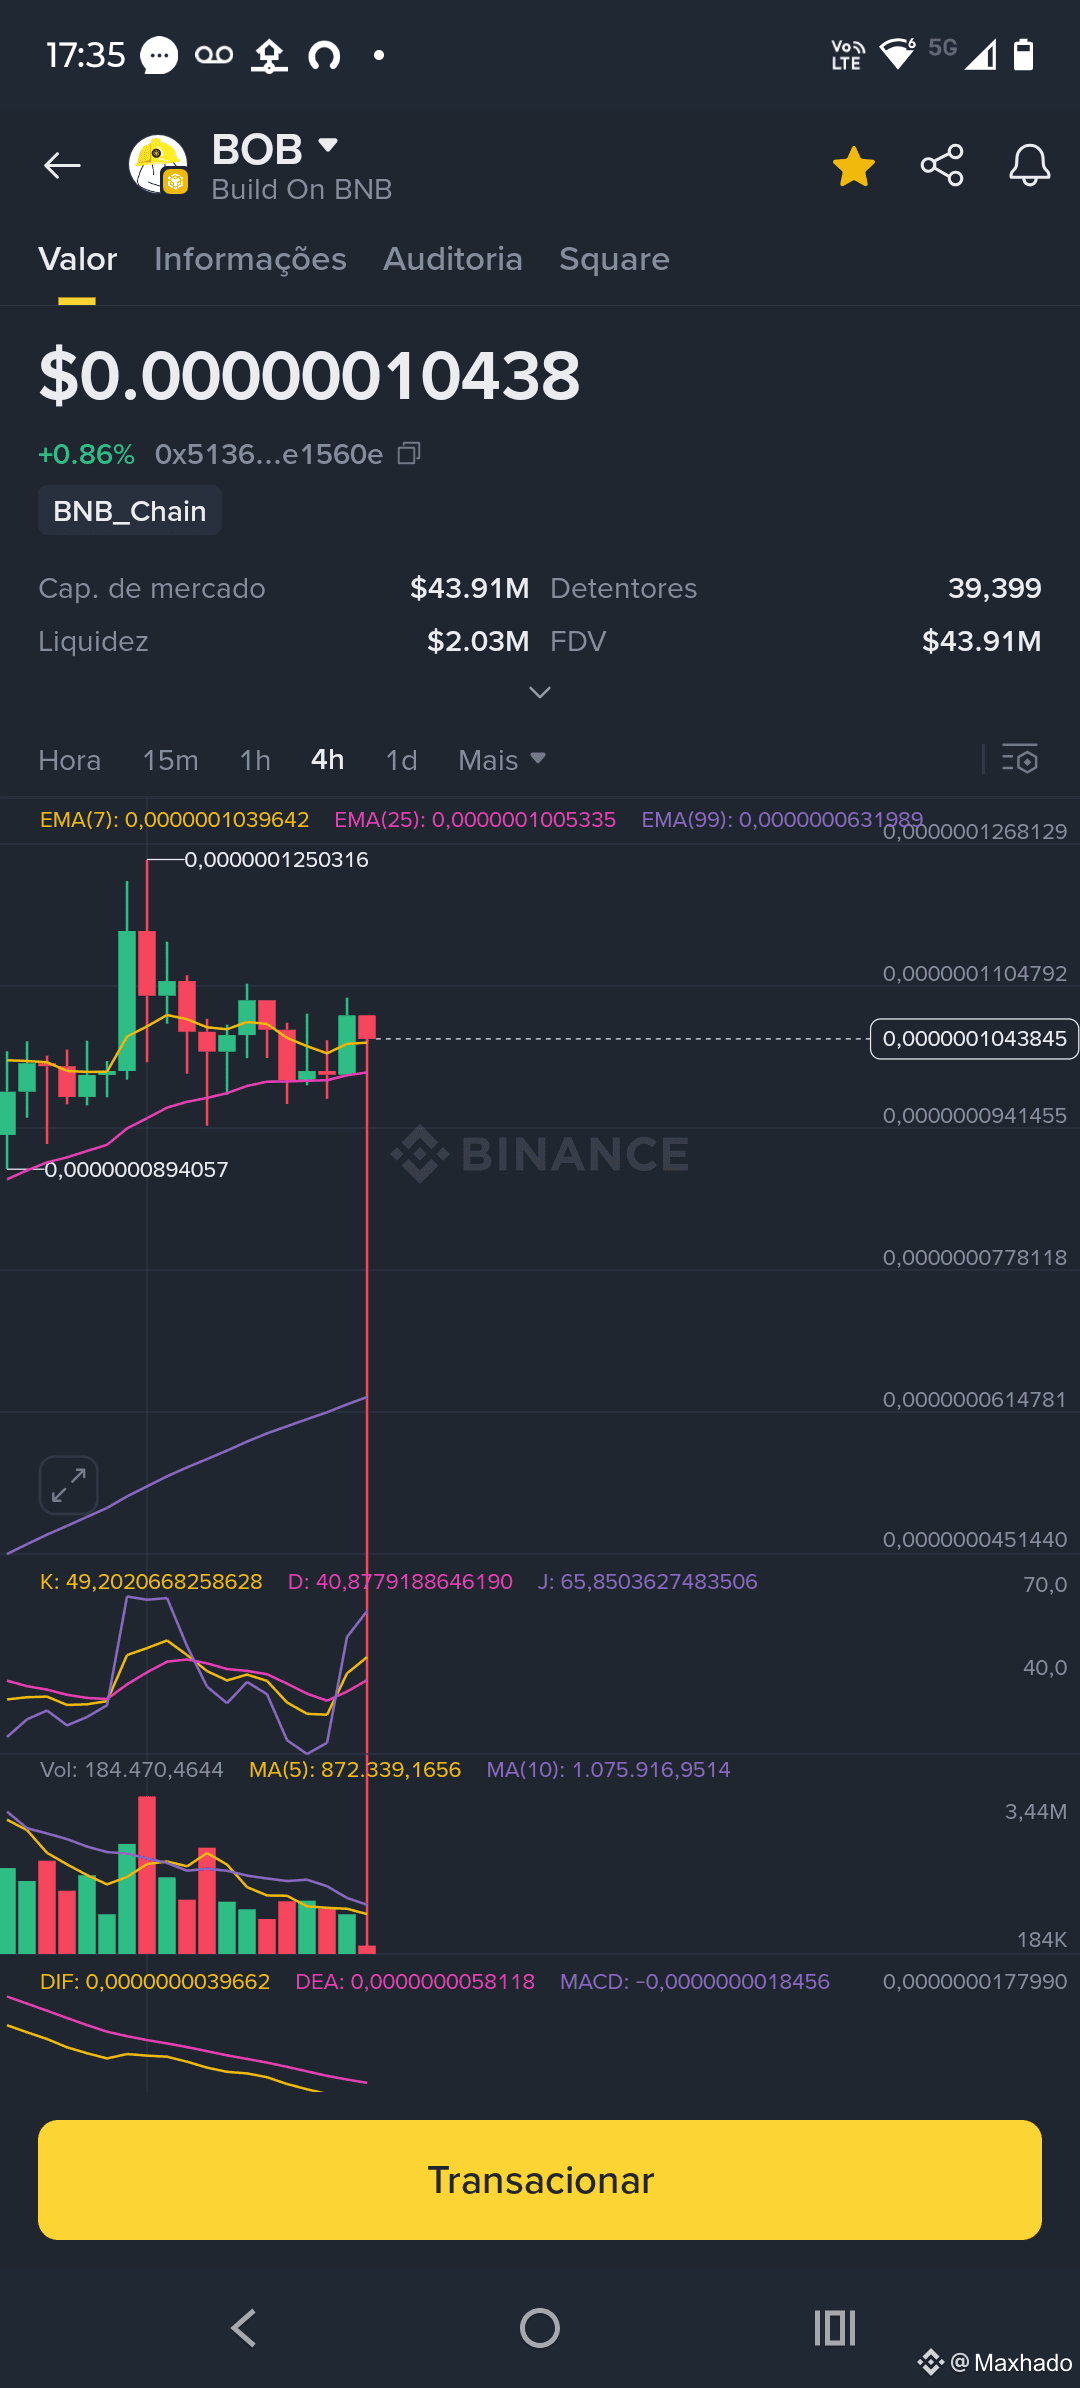The image size is (1080, 2388).
Task: Tap the Liquidez value $2.03M
Action: coord(478,641)
